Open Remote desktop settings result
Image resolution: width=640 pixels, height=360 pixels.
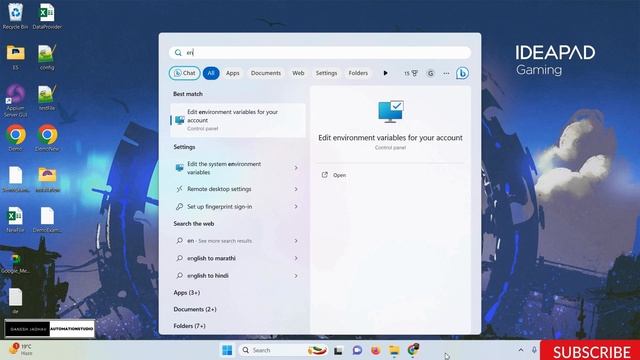(230, 189)
